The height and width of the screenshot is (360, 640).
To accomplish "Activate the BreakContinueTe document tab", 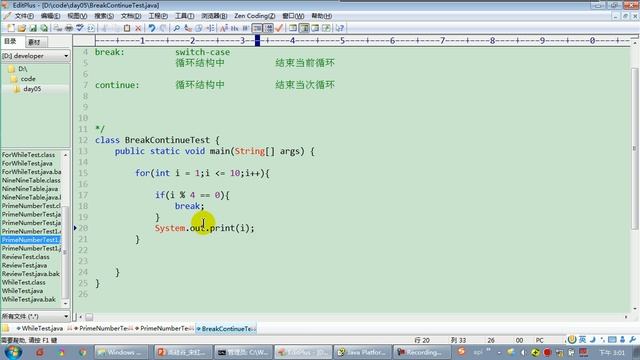I will (x=226, y=329).
